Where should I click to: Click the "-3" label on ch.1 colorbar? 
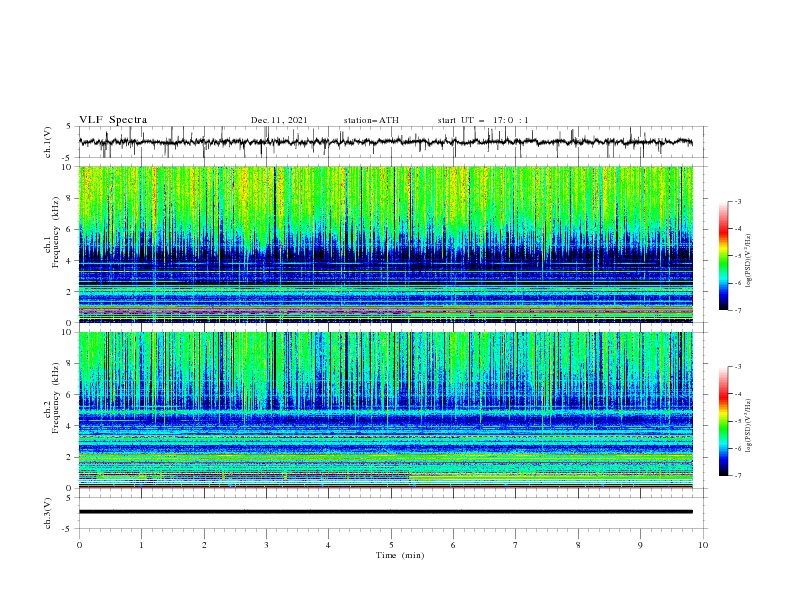[x=737, y=201]
